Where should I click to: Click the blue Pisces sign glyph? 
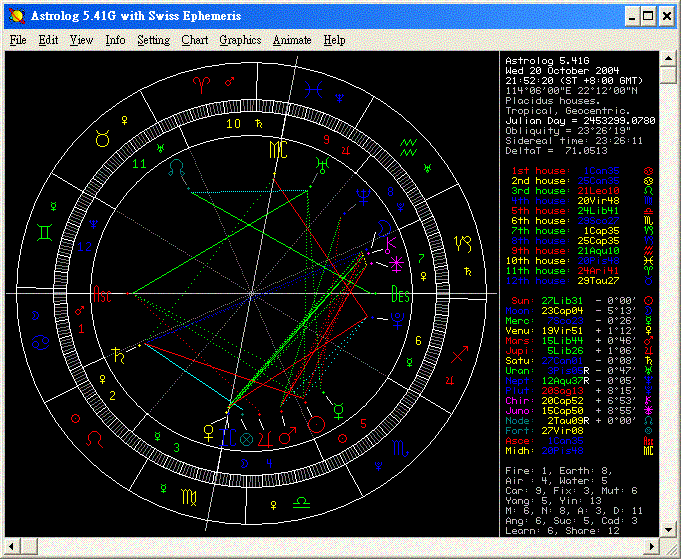coord(313,89)
